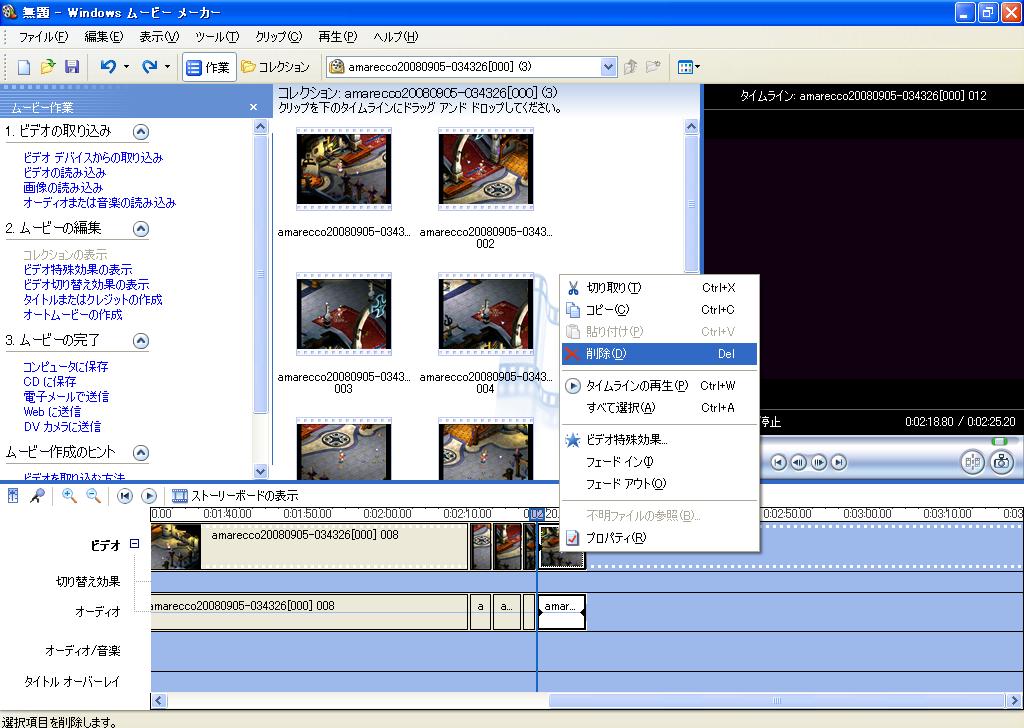Click ビデオ特殊効果の表示 link
The width and height of the screenshot is (1024, 728).
(x=78, y=269)
